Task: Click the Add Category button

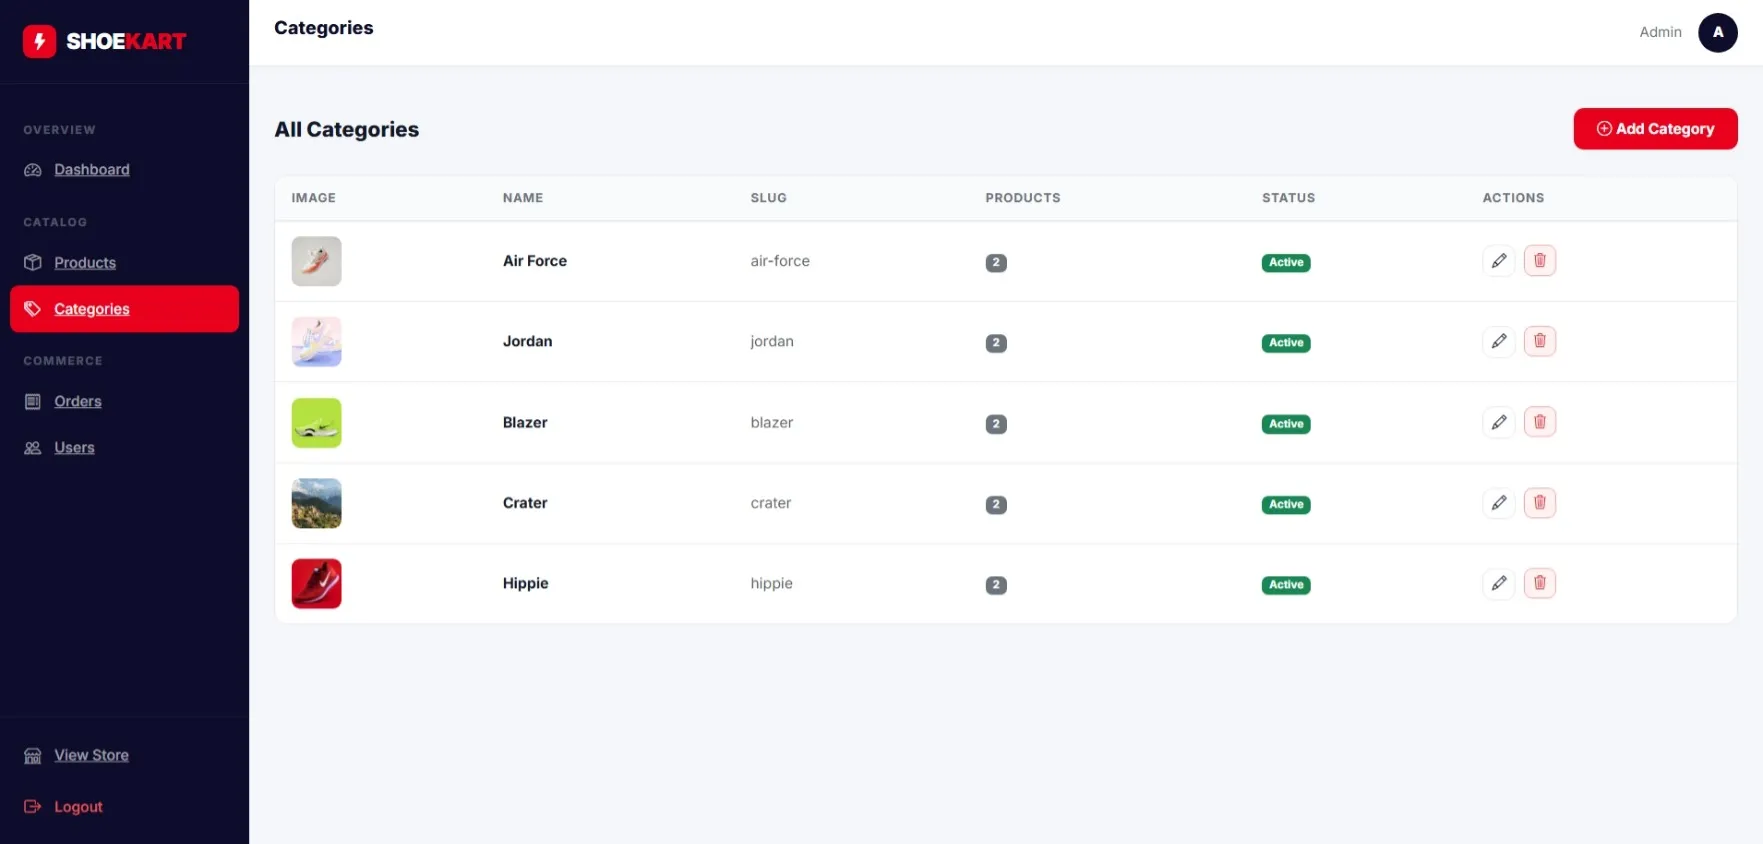Action: [1655, 129]
